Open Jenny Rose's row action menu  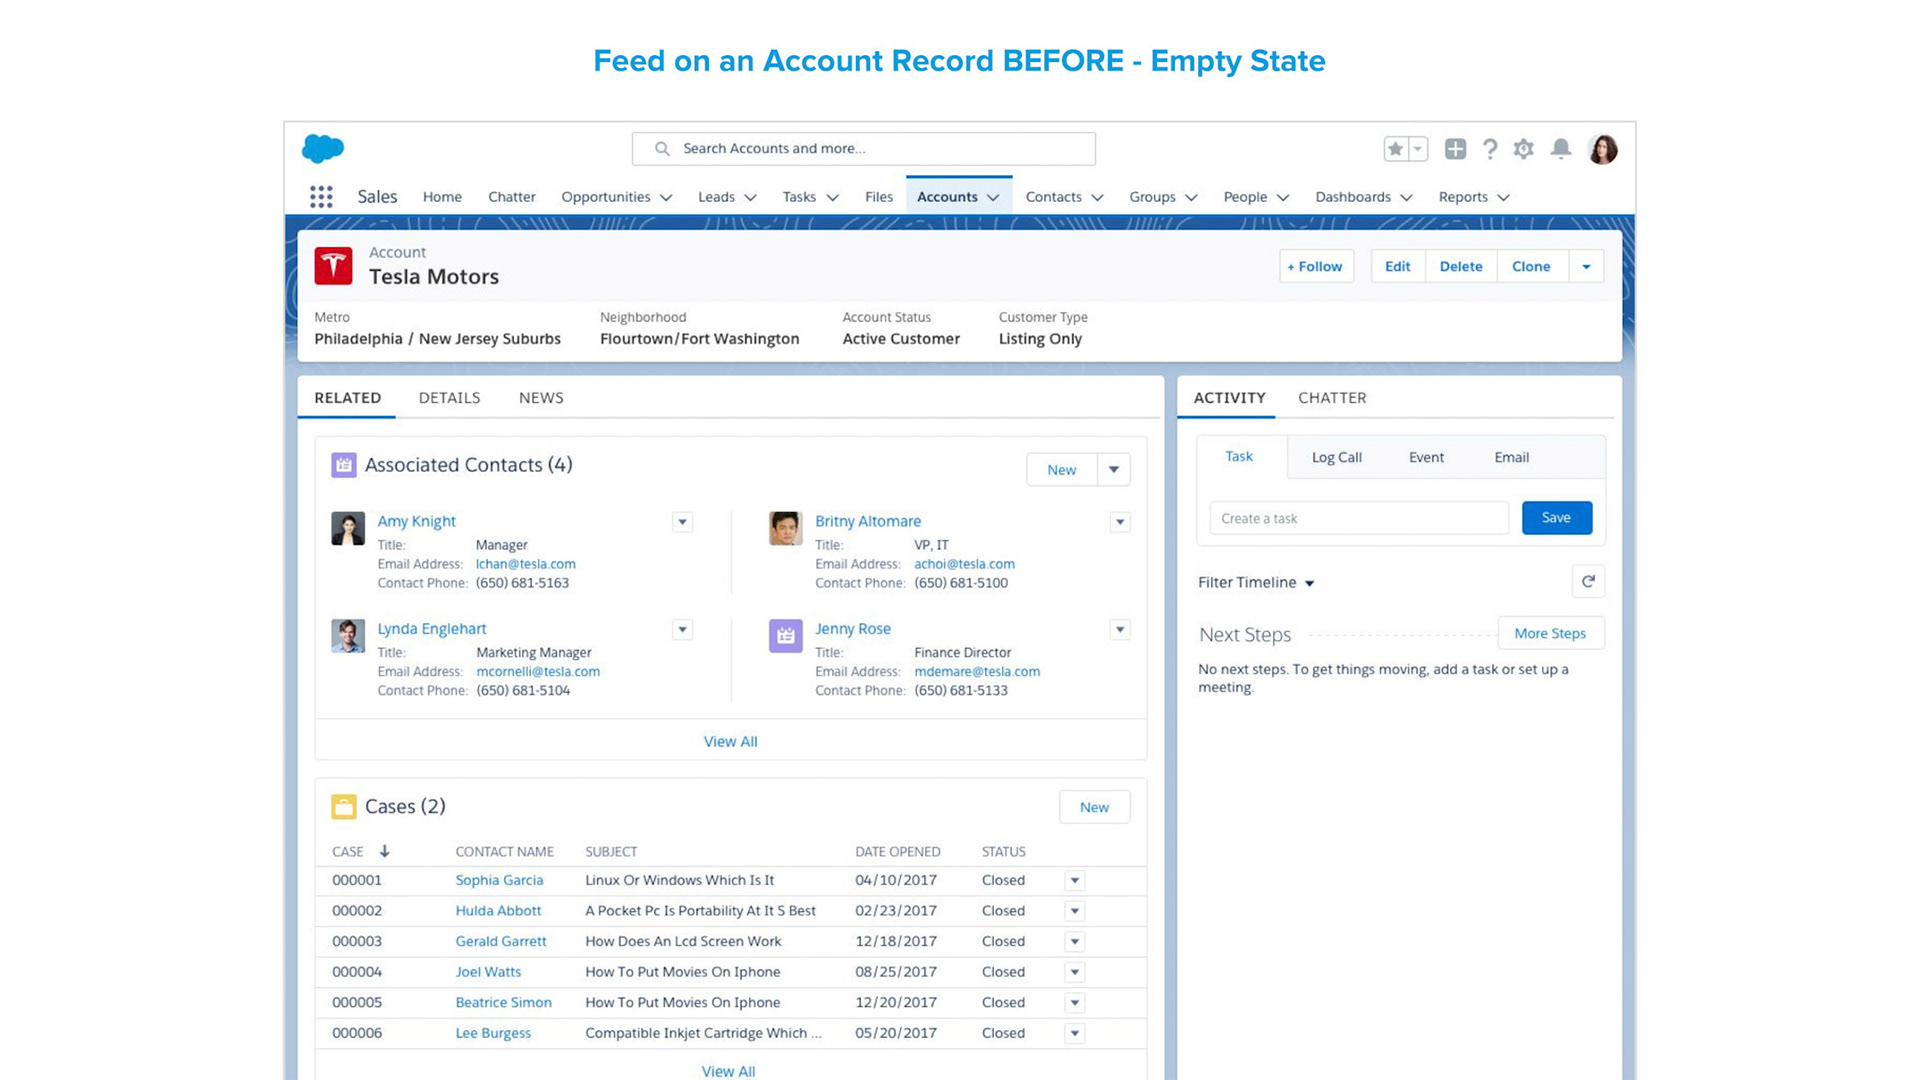coord(1120,630)
